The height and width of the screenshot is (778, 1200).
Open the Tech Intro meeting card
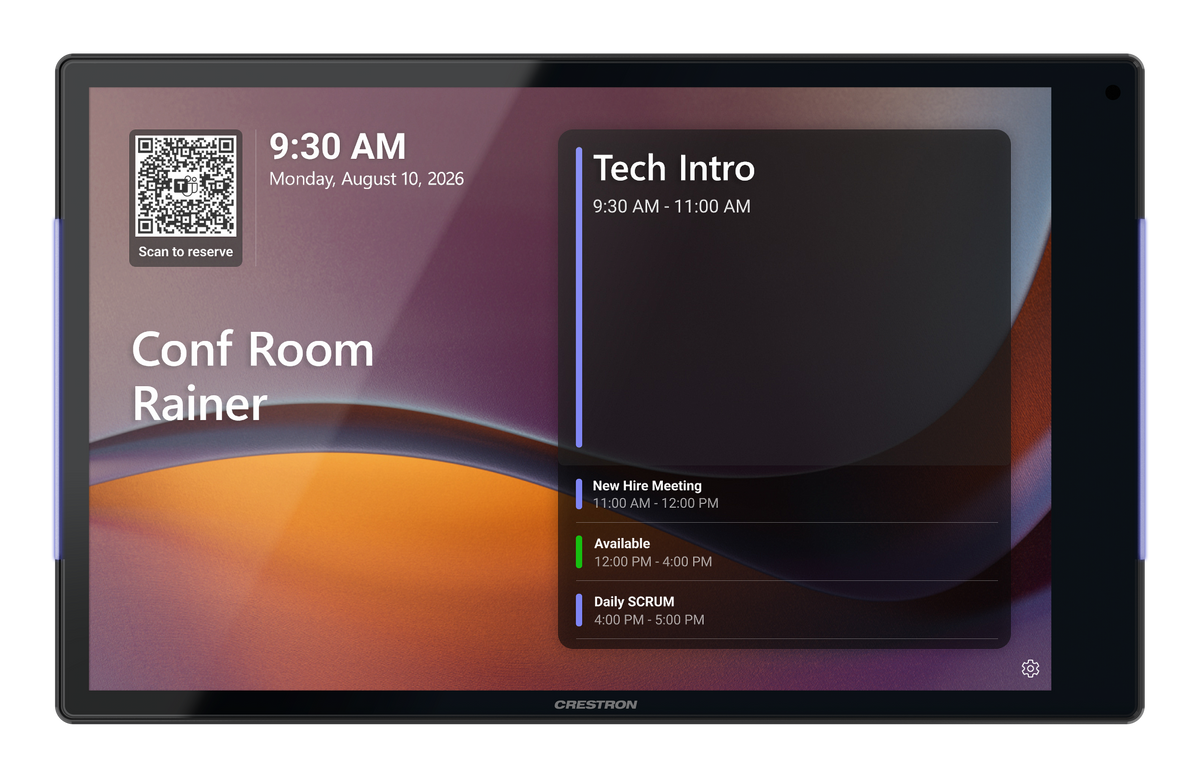(x=784, y=298)
